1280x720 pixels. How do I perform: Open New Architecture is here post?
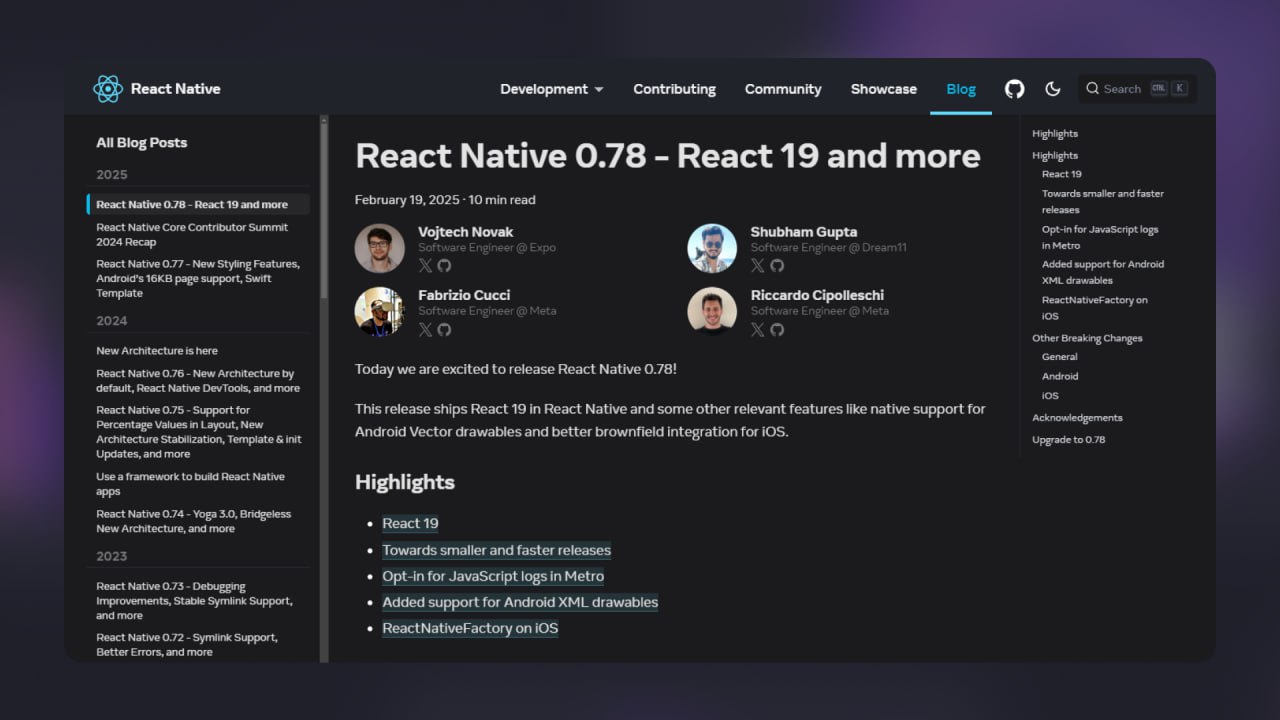157,351
